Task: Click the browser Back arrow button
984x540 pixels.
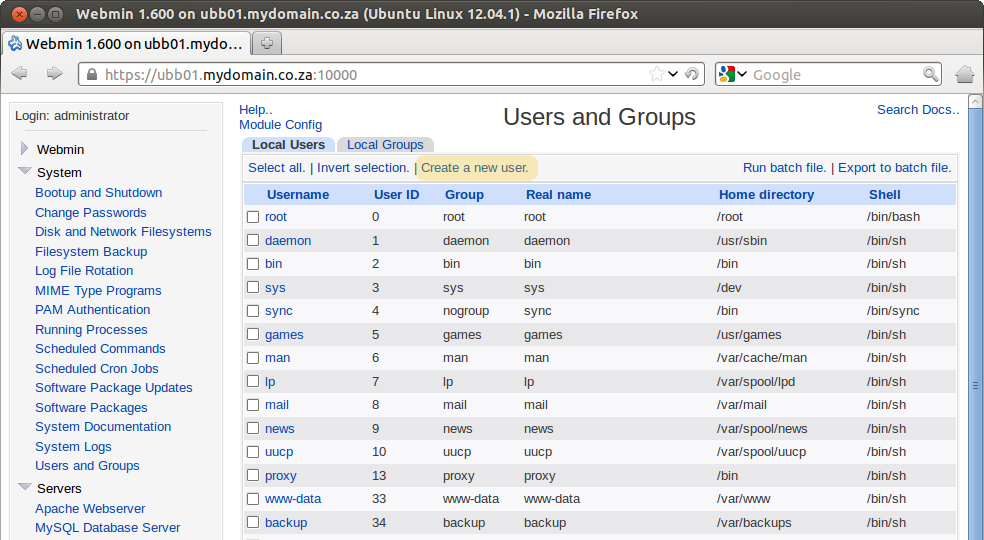Action: tap(19, 73)
